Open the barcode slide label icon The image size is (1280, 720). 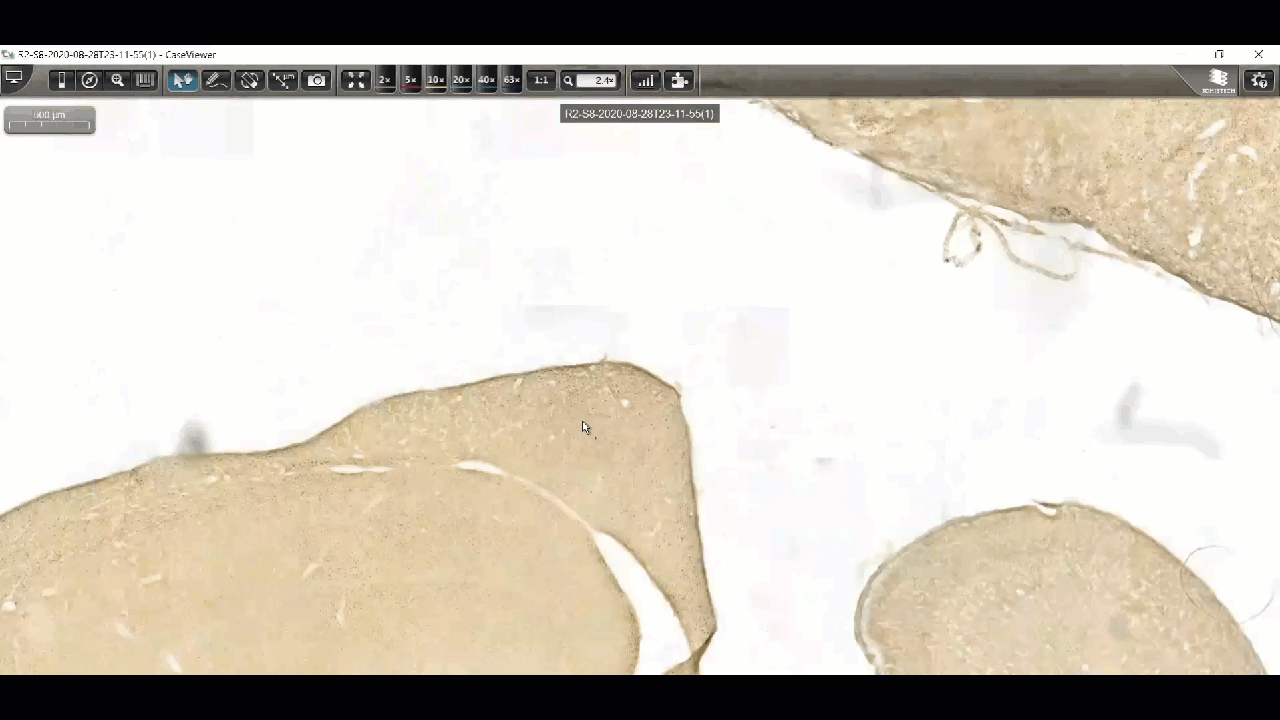pyautogui.click(x=145, y=80)
